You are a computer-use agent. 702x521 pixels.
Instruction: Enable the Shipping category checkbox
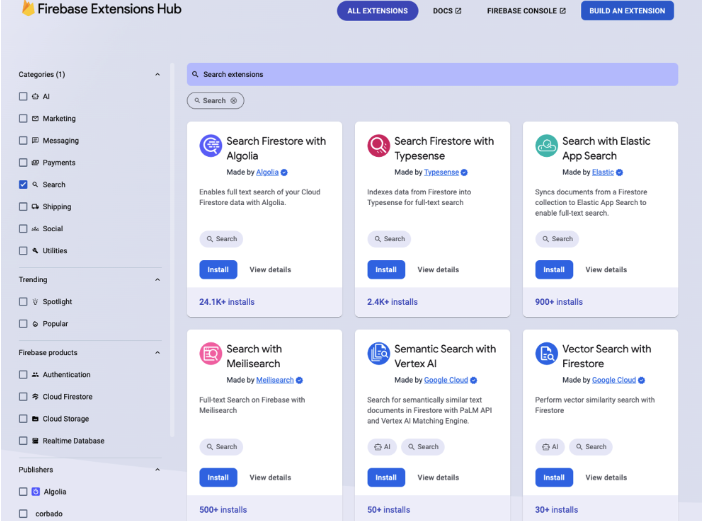click(x=23, y=206)
